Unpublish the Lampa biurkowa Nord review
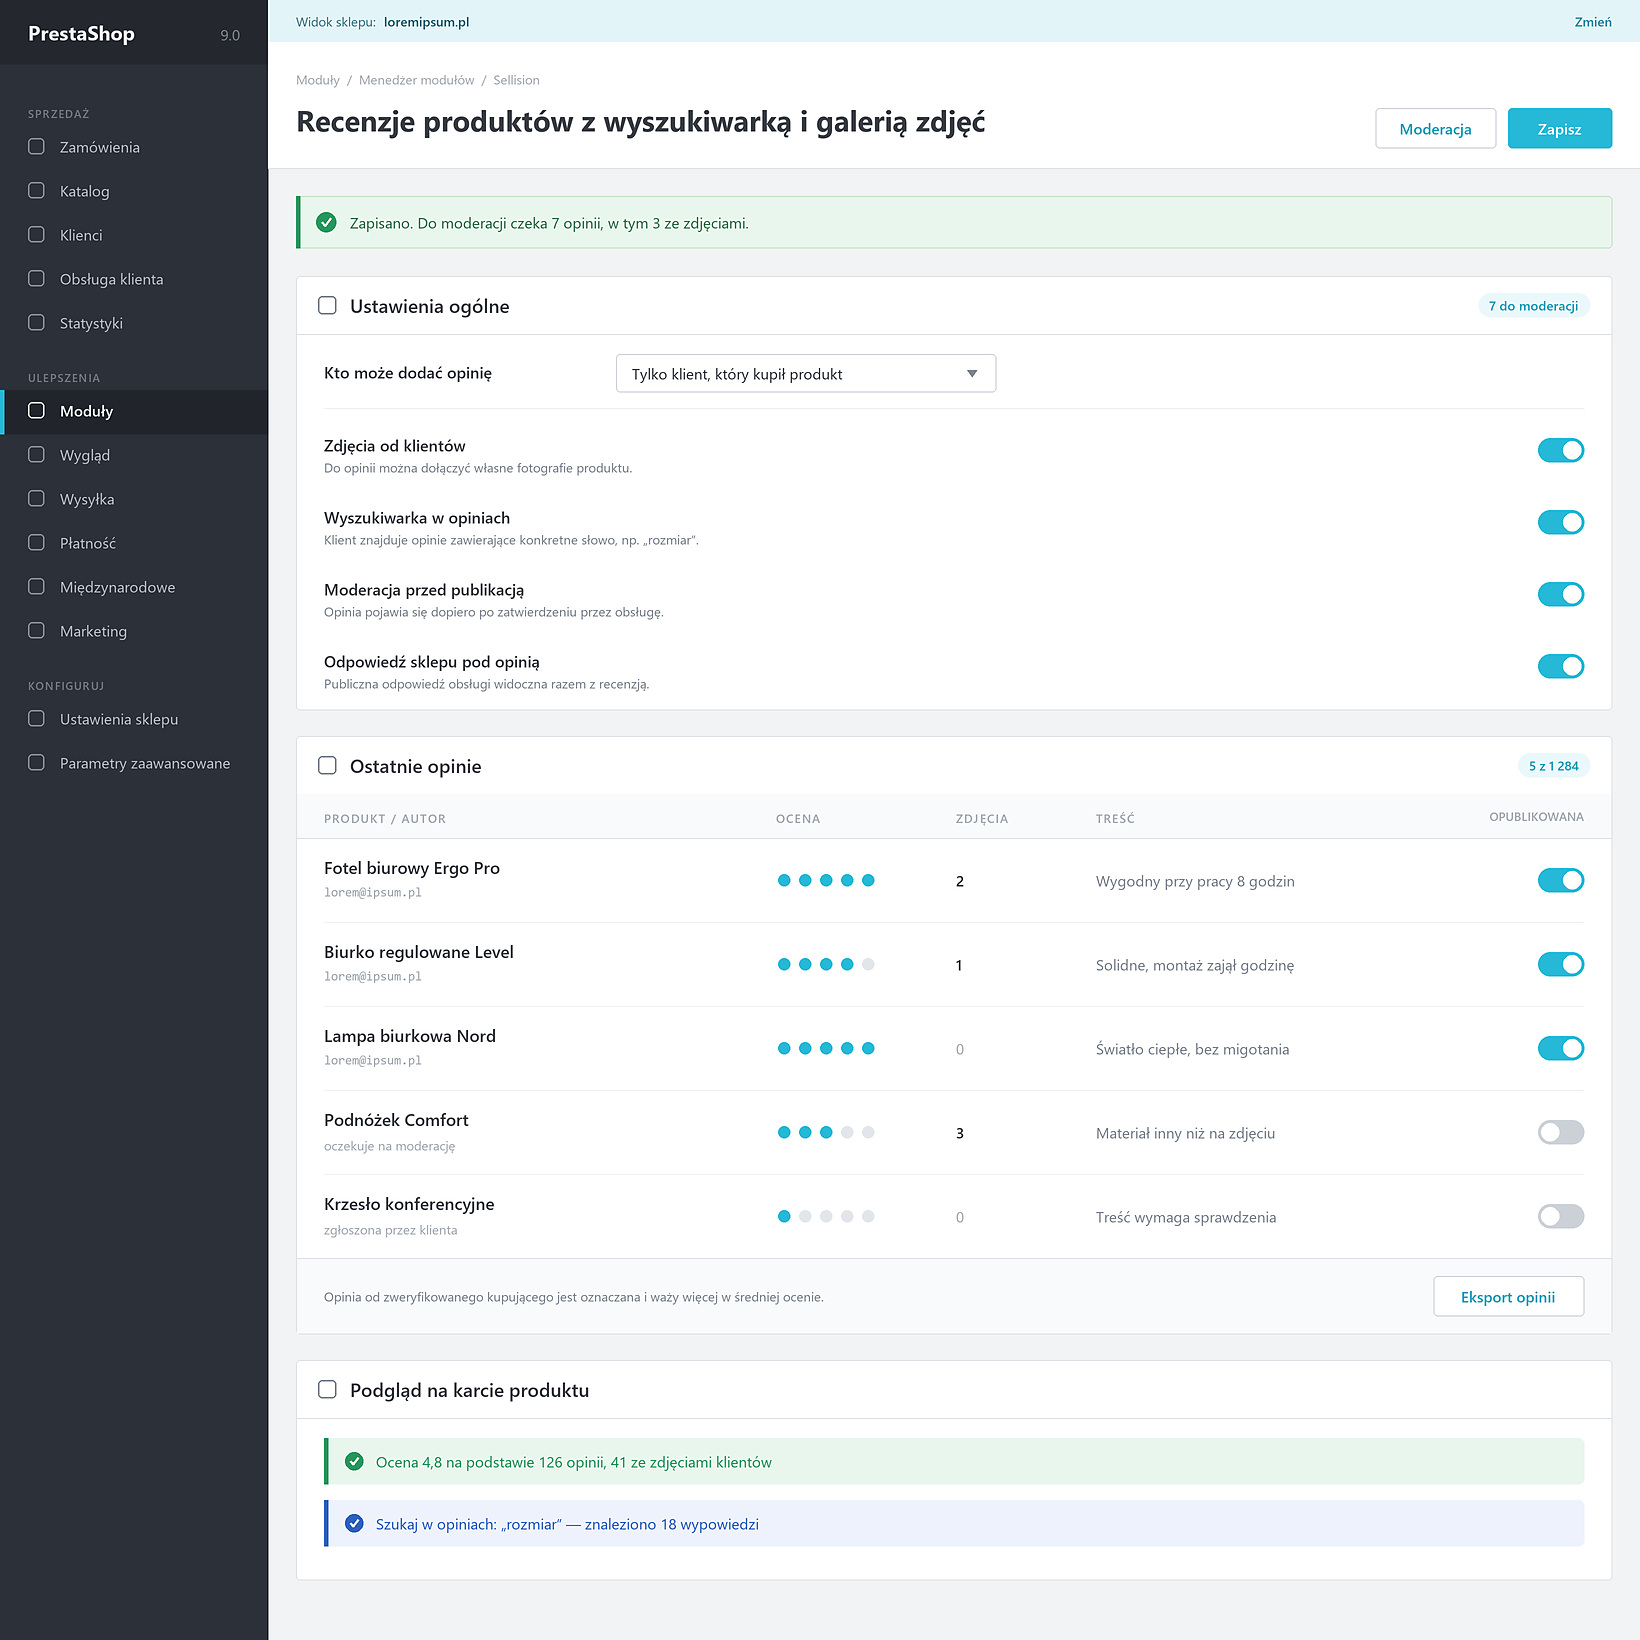 [x=1560, y=1049]
